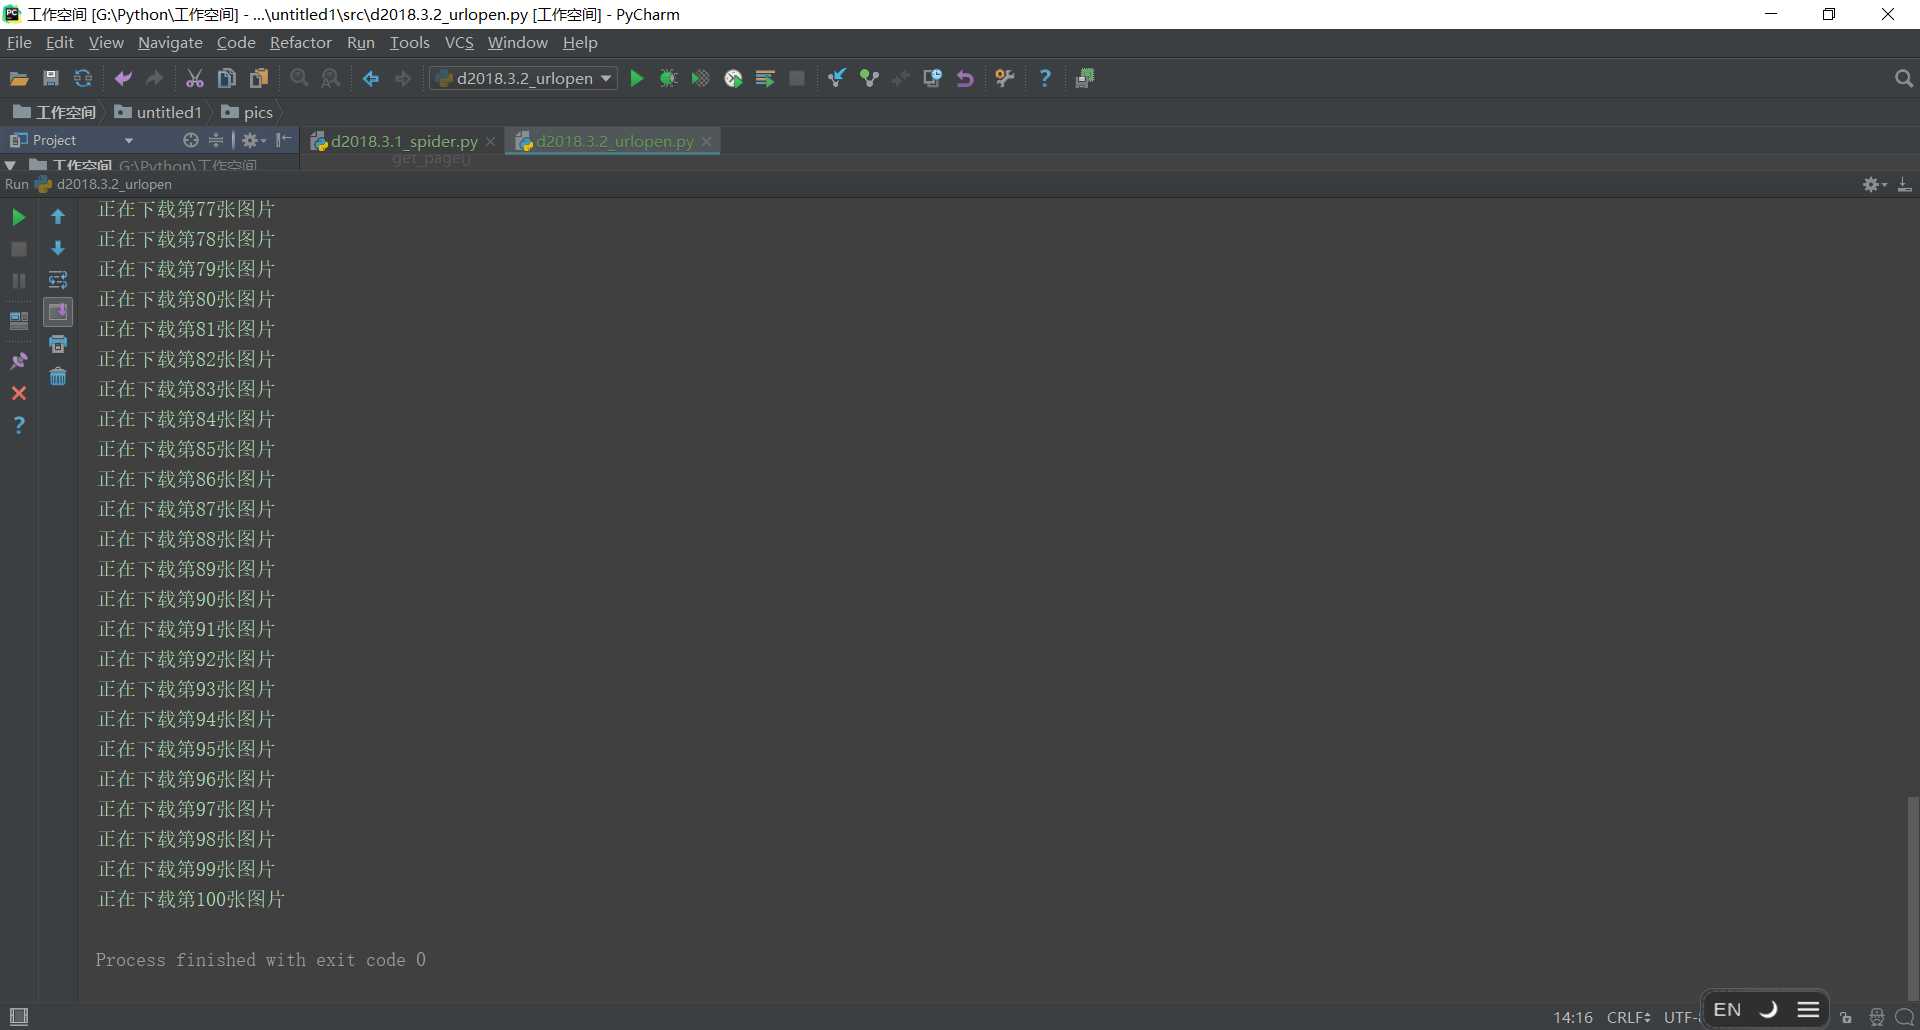Toggle the moon icon in the input method bar
Screen dimensions: 1920x1030
click(x=1768, y=1009)
